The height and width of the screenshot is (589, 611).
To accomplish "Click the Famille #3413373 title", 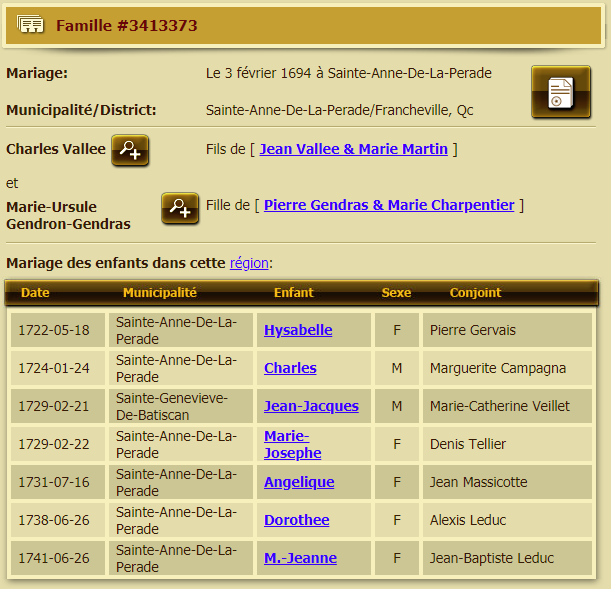I will [127, 26].
